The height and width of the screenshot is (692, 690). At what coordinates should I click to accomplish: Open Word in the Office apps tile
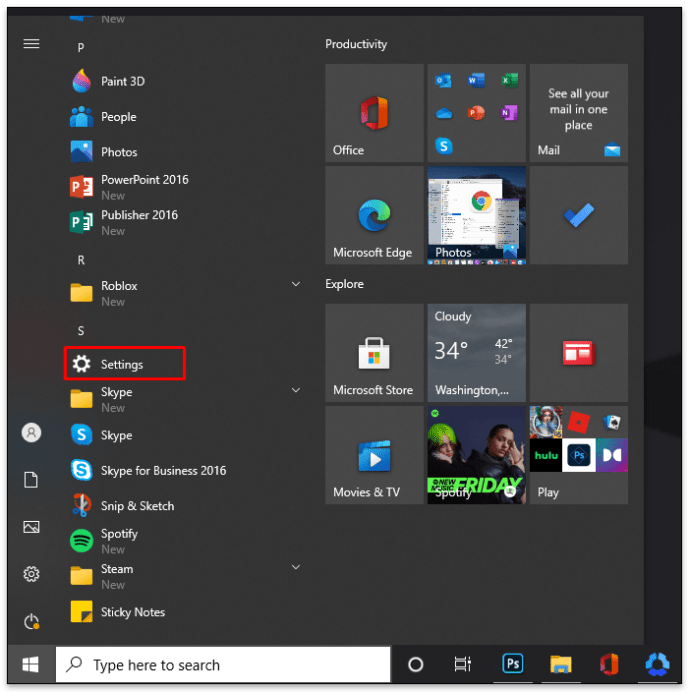click(x=476, y=81)
